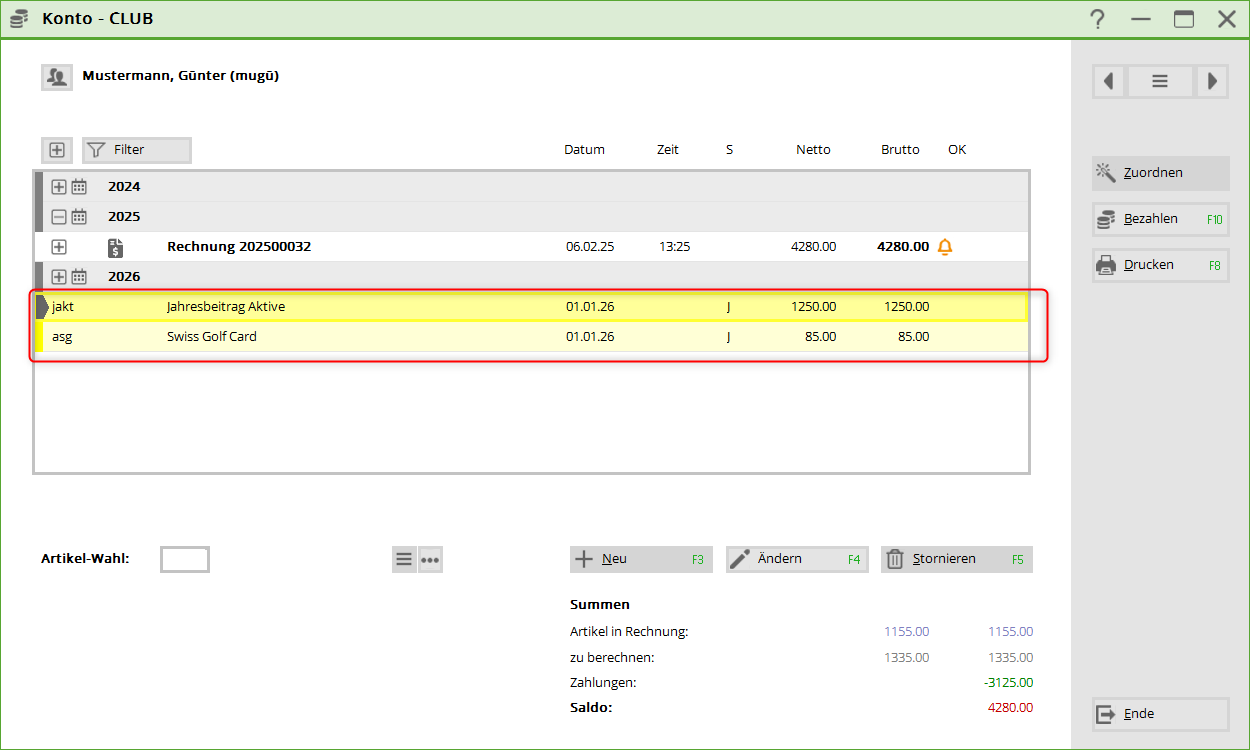This screenshot has height=750, width=1250.
Task: Open the list menu icon beside Artikel-Wahl
Action: pyautogui.click(x=404, y=560)
